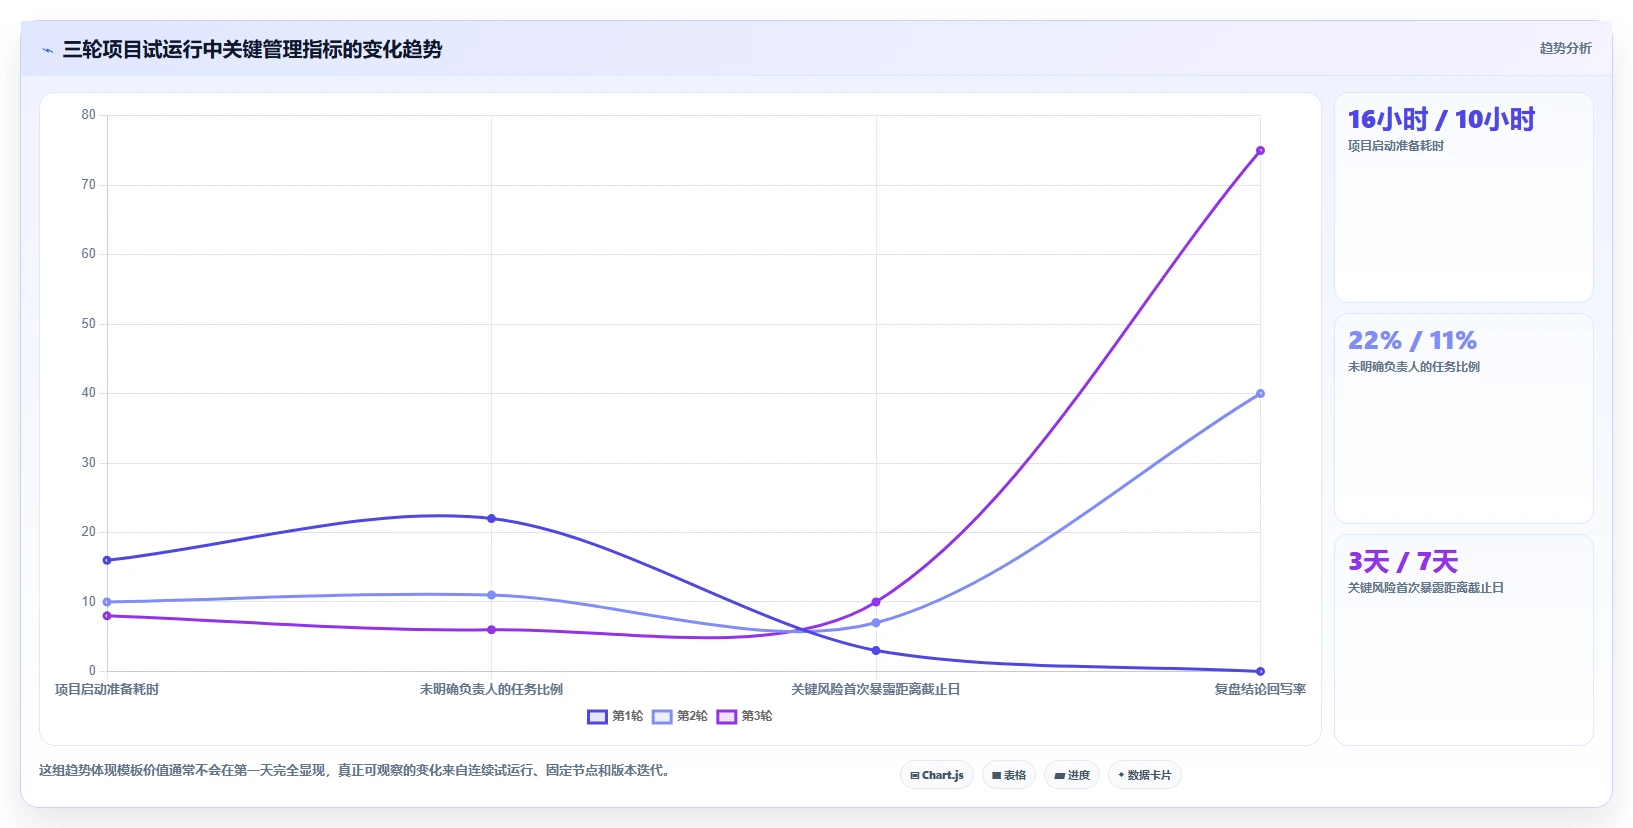The height and width of the screenshot is (828, 1633).
Task: Toggle the 第2轮 legend series
Action: tap(680, 716)
